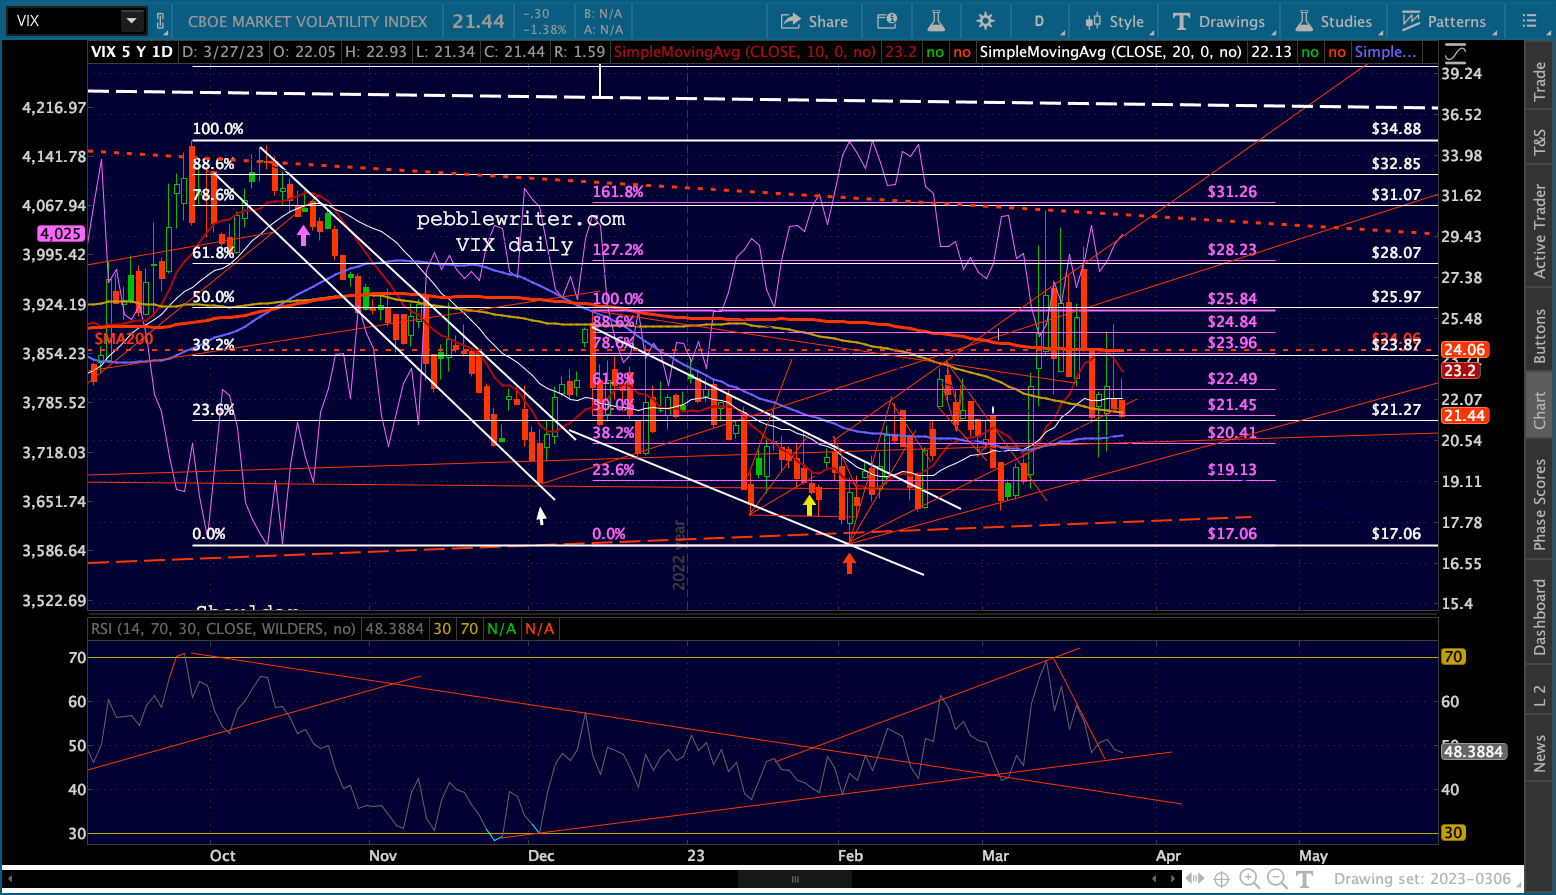The width and height of the screenshot is (1556, 895).
Task: Click the 23.2 moving average price bubble
Action: coord(1460,370)
